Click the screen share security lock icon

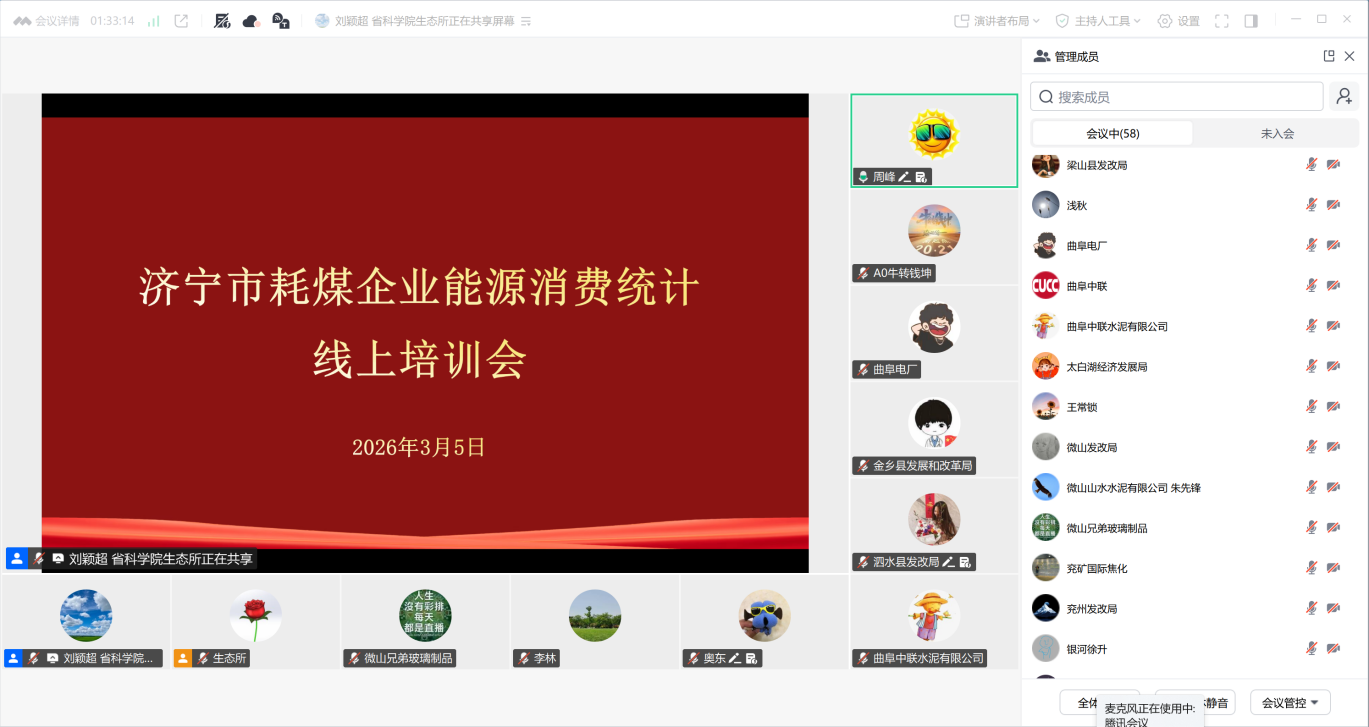click(282, 20)
